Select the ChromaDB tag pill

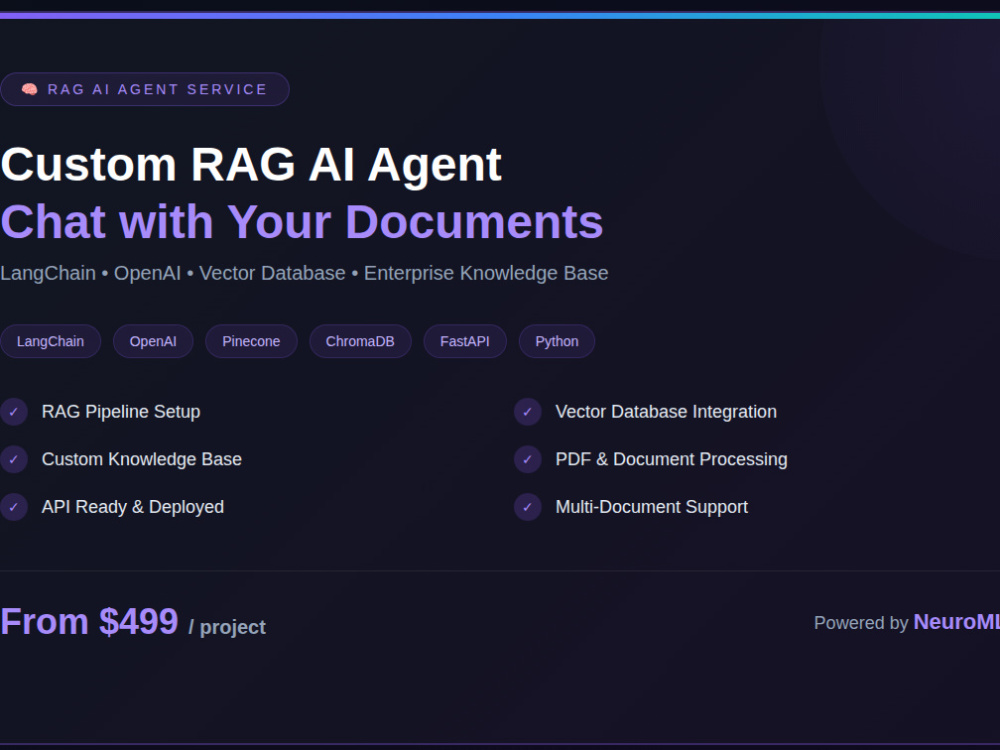point(360,341)
